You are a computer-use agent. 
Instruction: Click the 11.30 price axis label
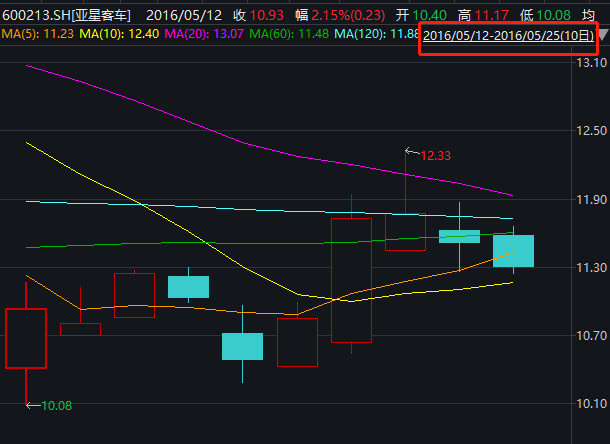click(x=588, y=267)
